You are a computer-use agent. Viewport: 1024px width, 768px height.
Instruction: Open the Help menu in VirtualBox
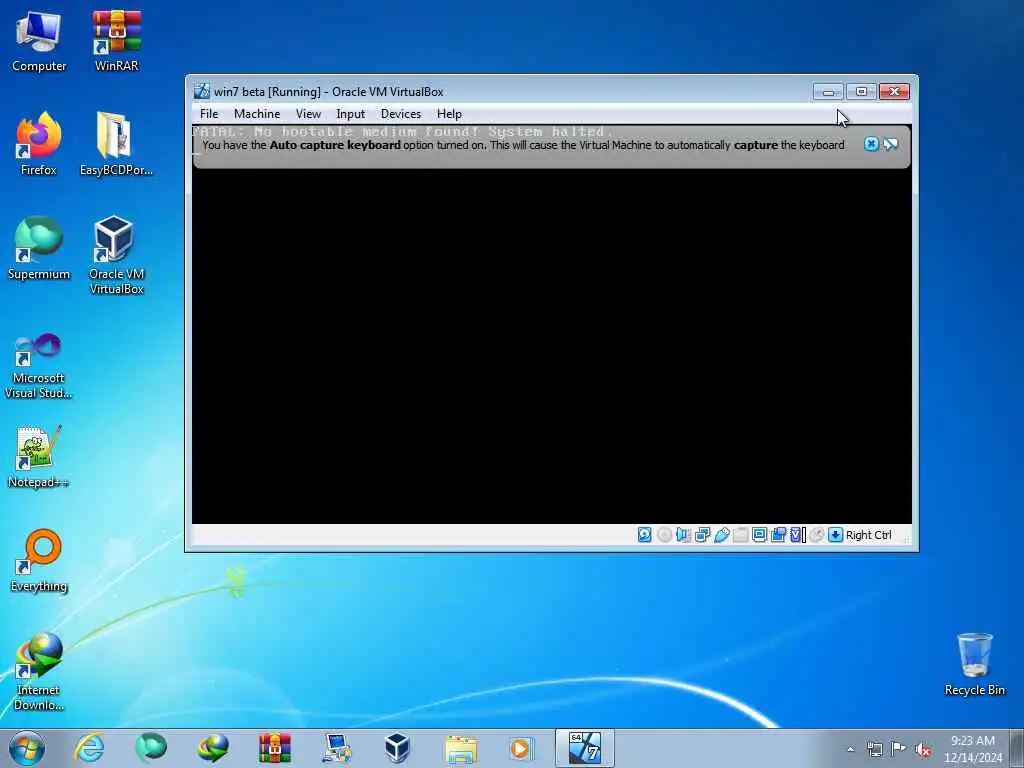tap(449, 114)
